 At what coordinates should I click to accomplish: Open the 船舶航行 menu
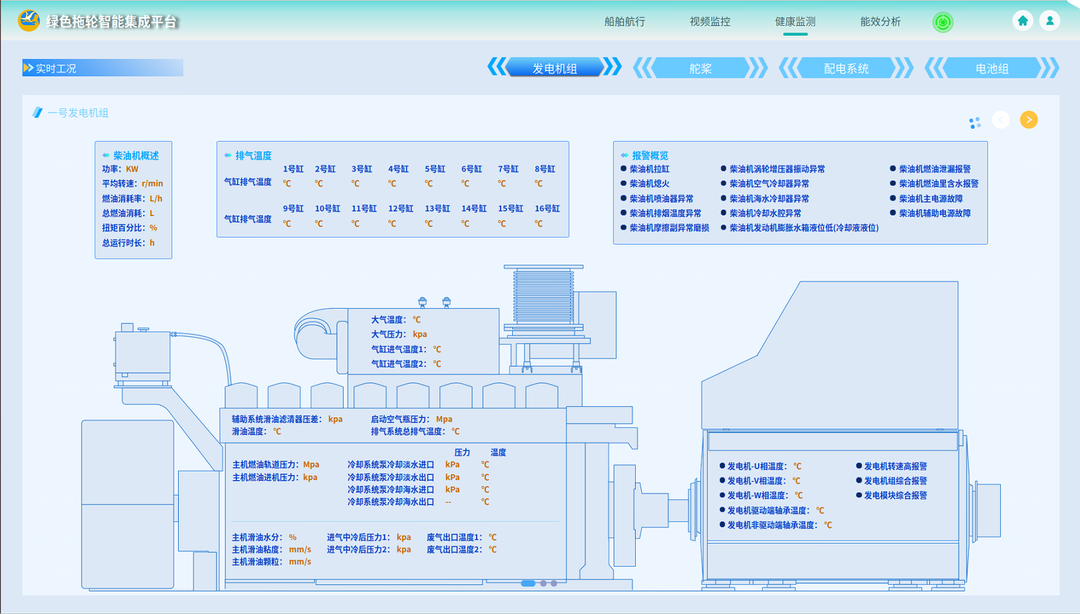click(x=625, y=22)
